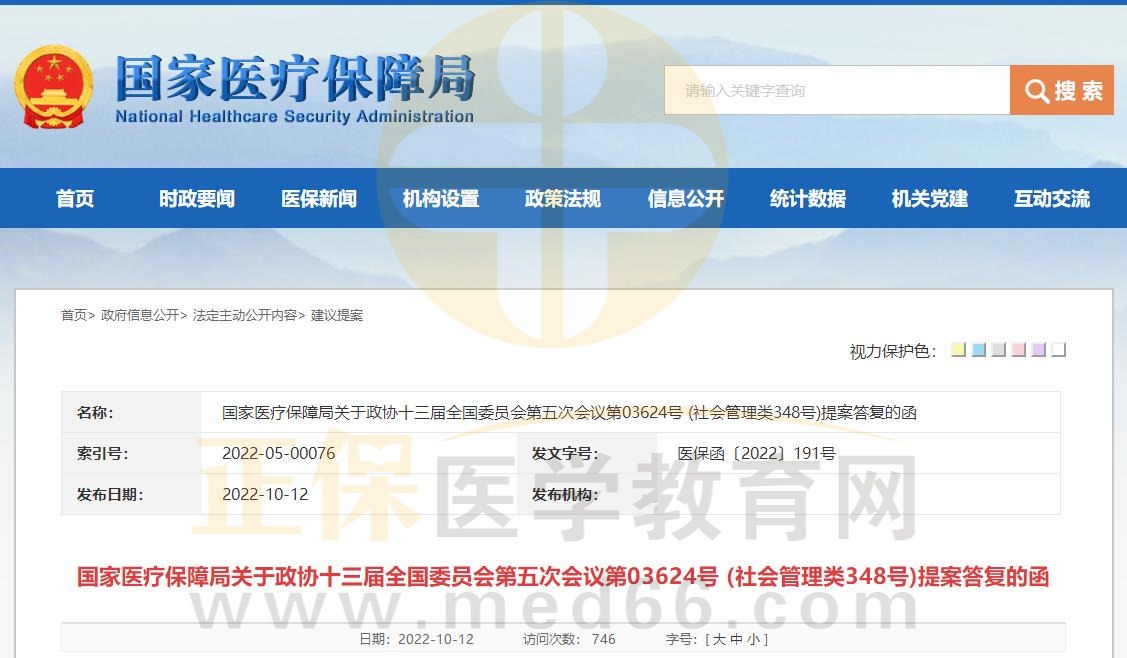Click the 政府信息公开 breadcrumb link
The width and height of the screenshot is (1127, 658).
tap(140, 315)
